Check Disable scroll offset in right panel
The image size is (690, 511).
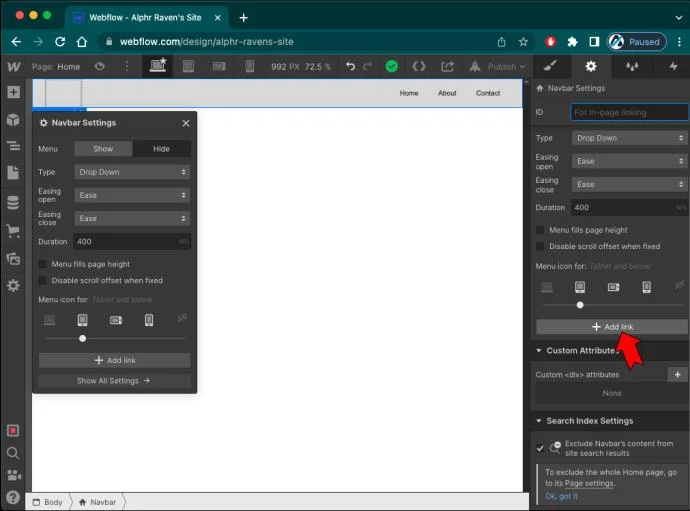(x=540, y=246)
